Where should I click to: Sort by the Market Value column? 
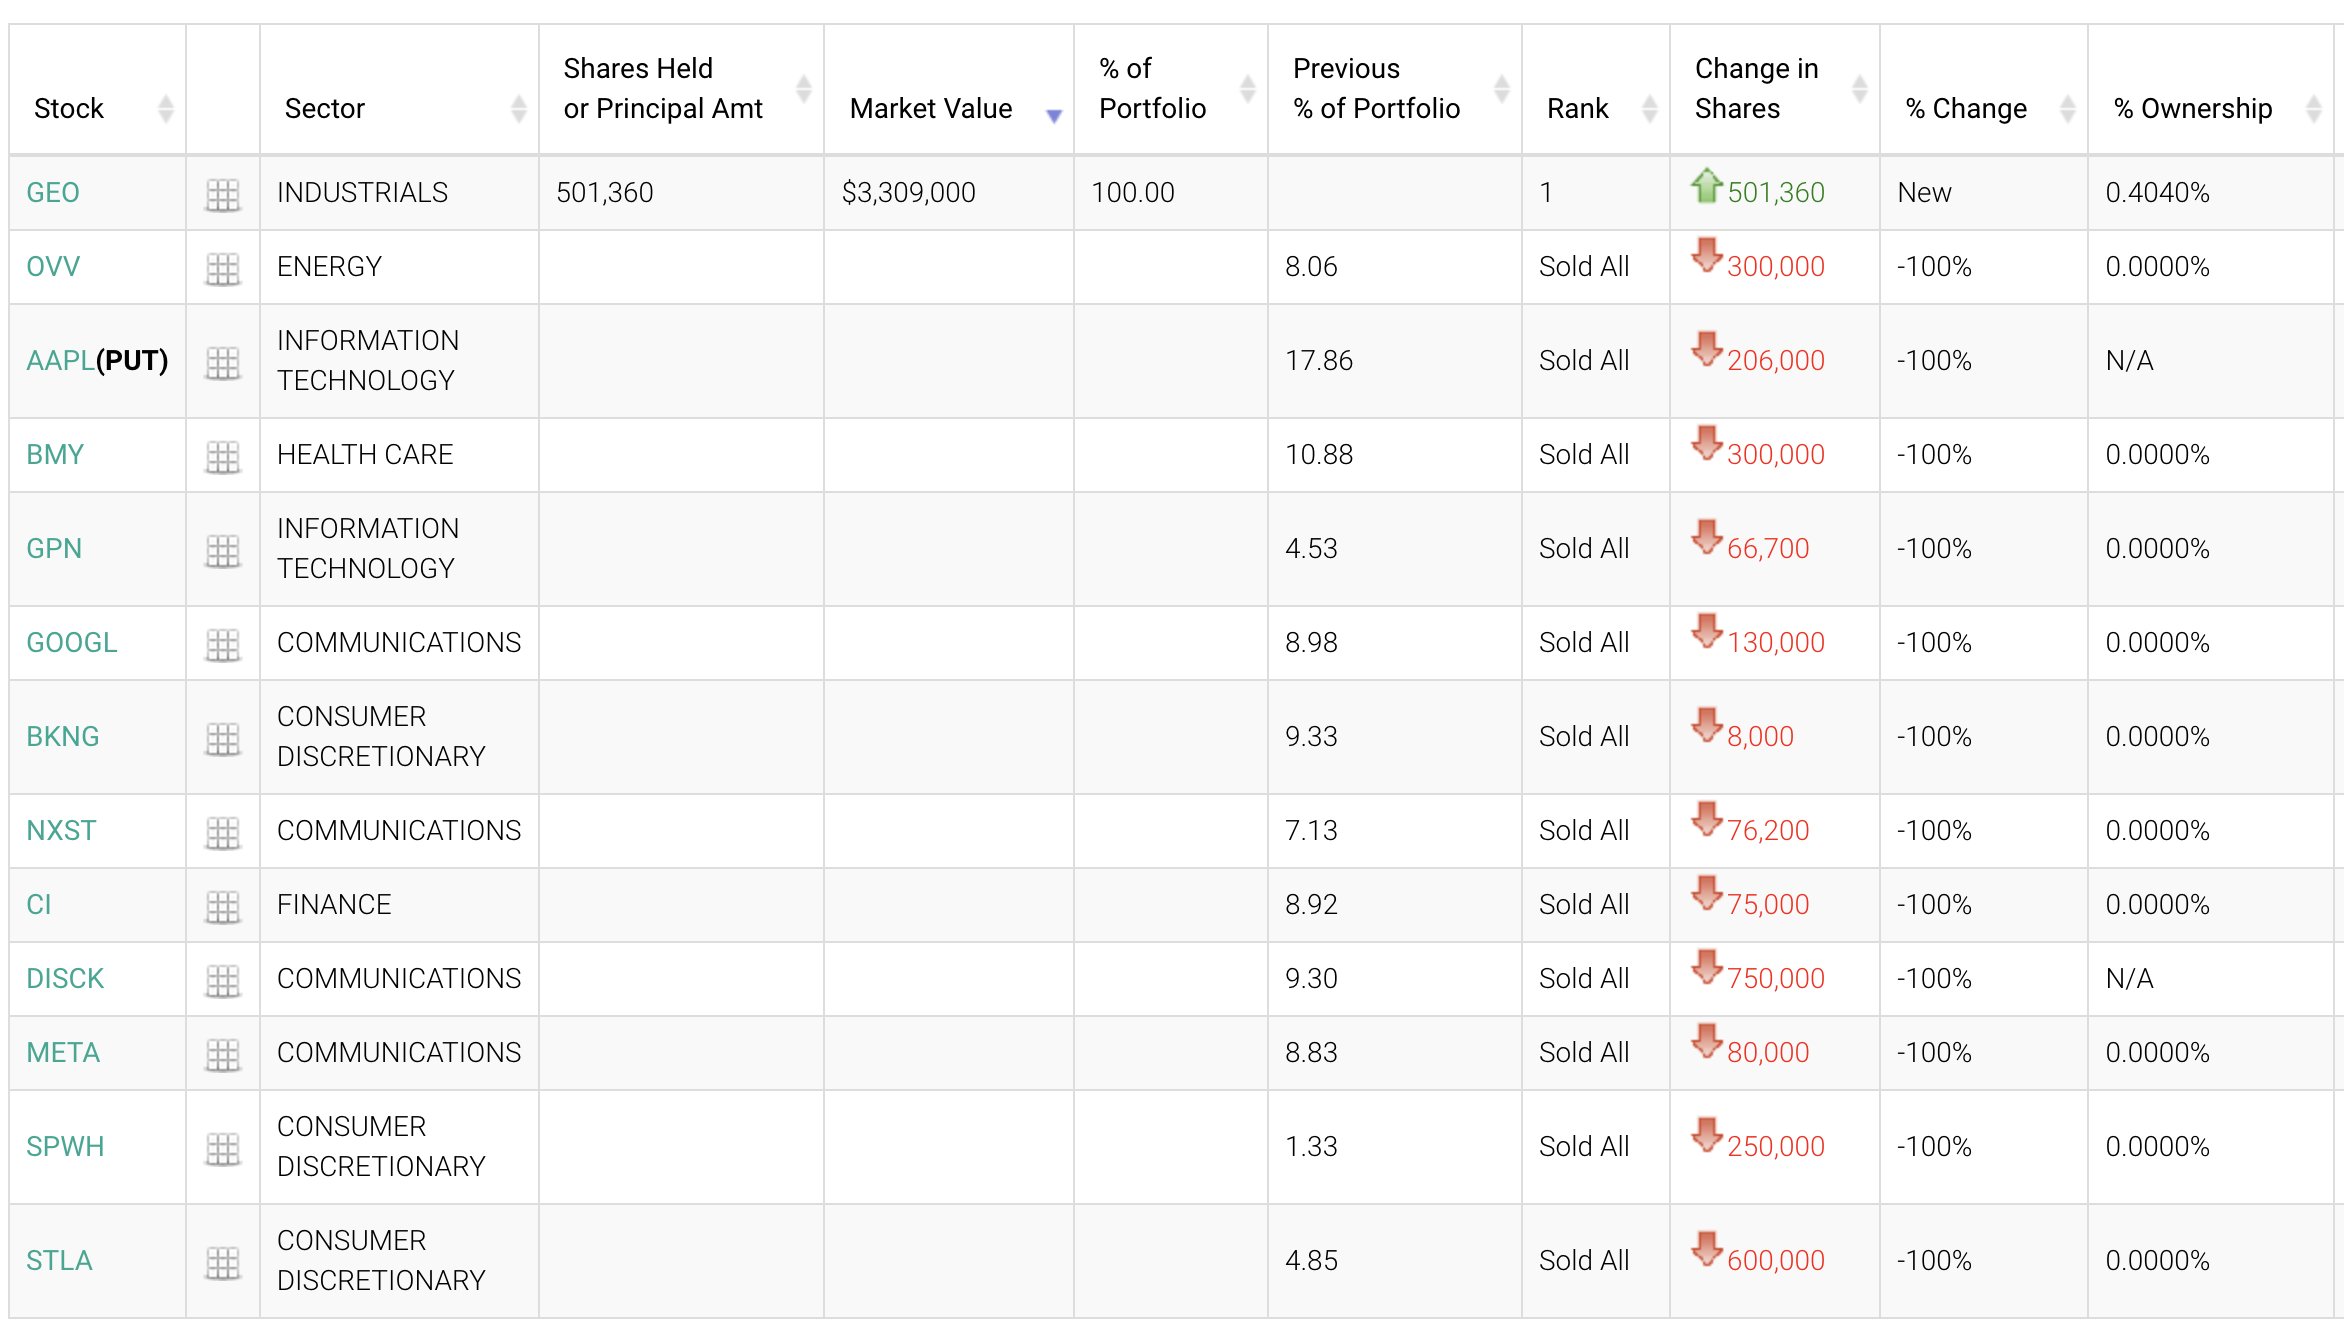pos(948,90)
